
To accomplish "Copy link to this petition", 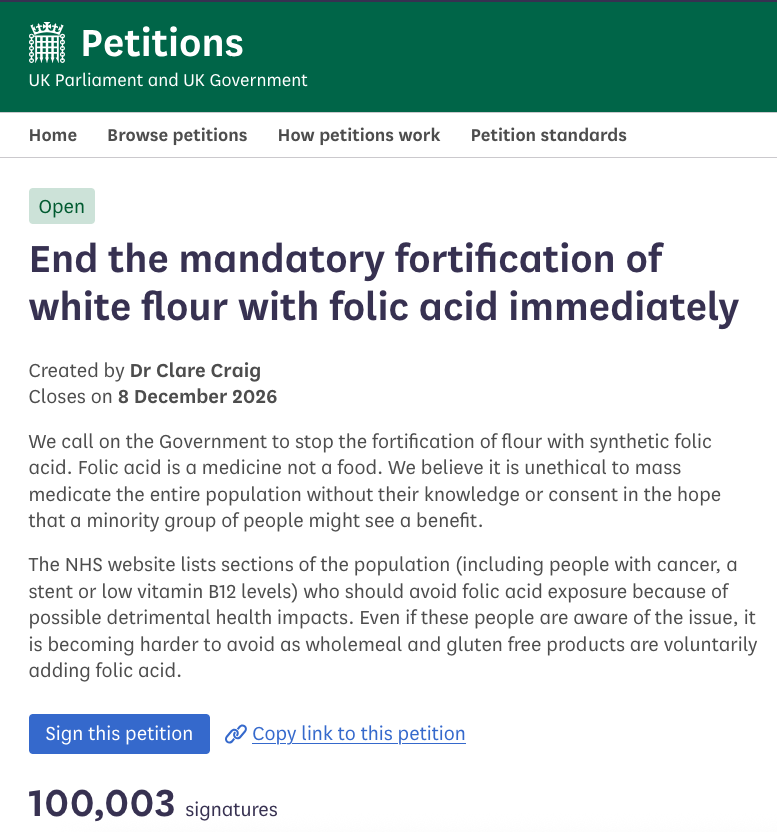I will coord(359,734).
